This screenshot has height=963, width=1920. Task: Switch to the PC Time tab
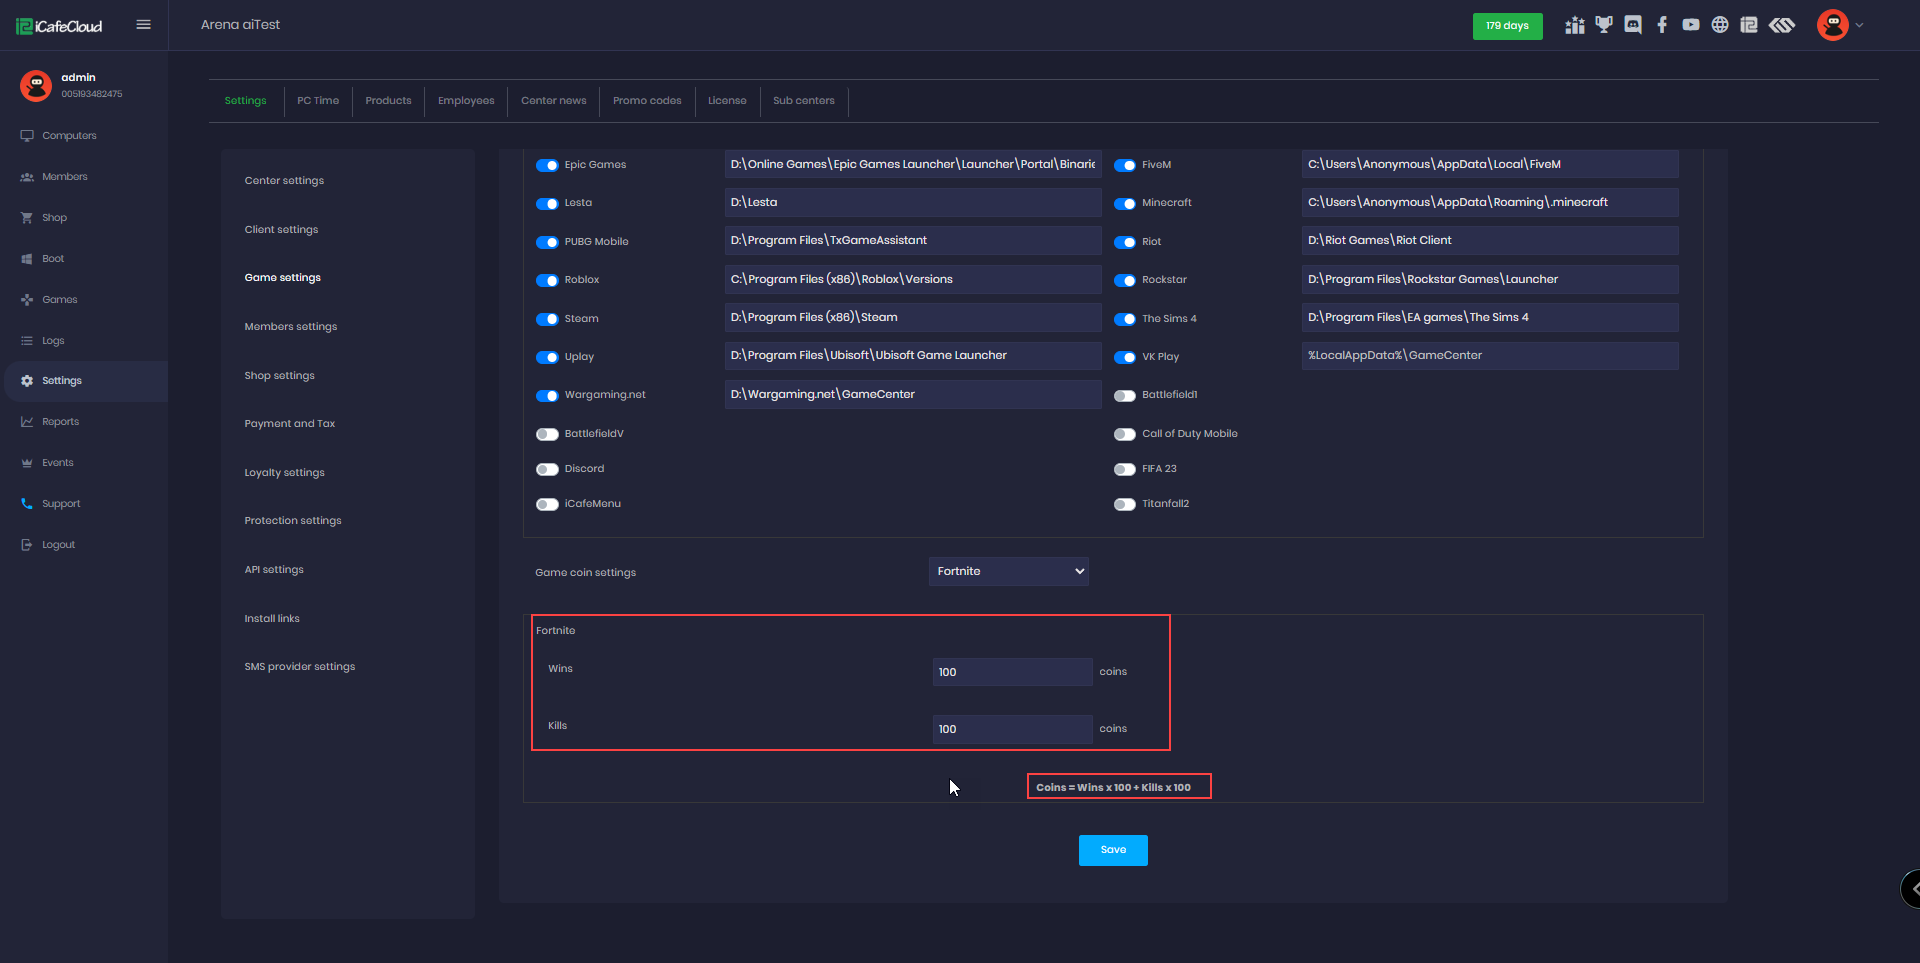(318, 101)
